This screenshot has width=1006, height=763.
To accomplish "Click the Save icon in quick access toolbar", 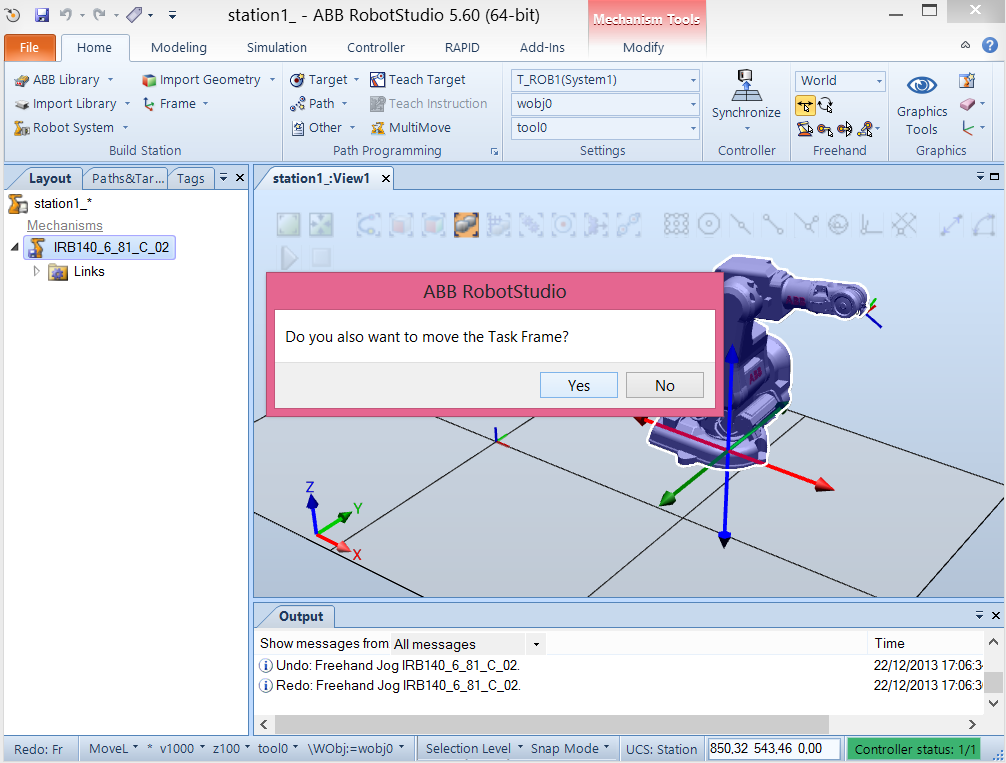I will [42, 15].
